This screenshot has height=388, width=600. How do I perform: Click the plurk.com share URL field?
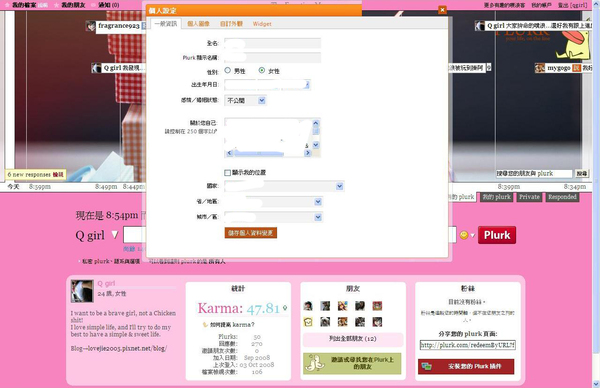coord(468,345)
